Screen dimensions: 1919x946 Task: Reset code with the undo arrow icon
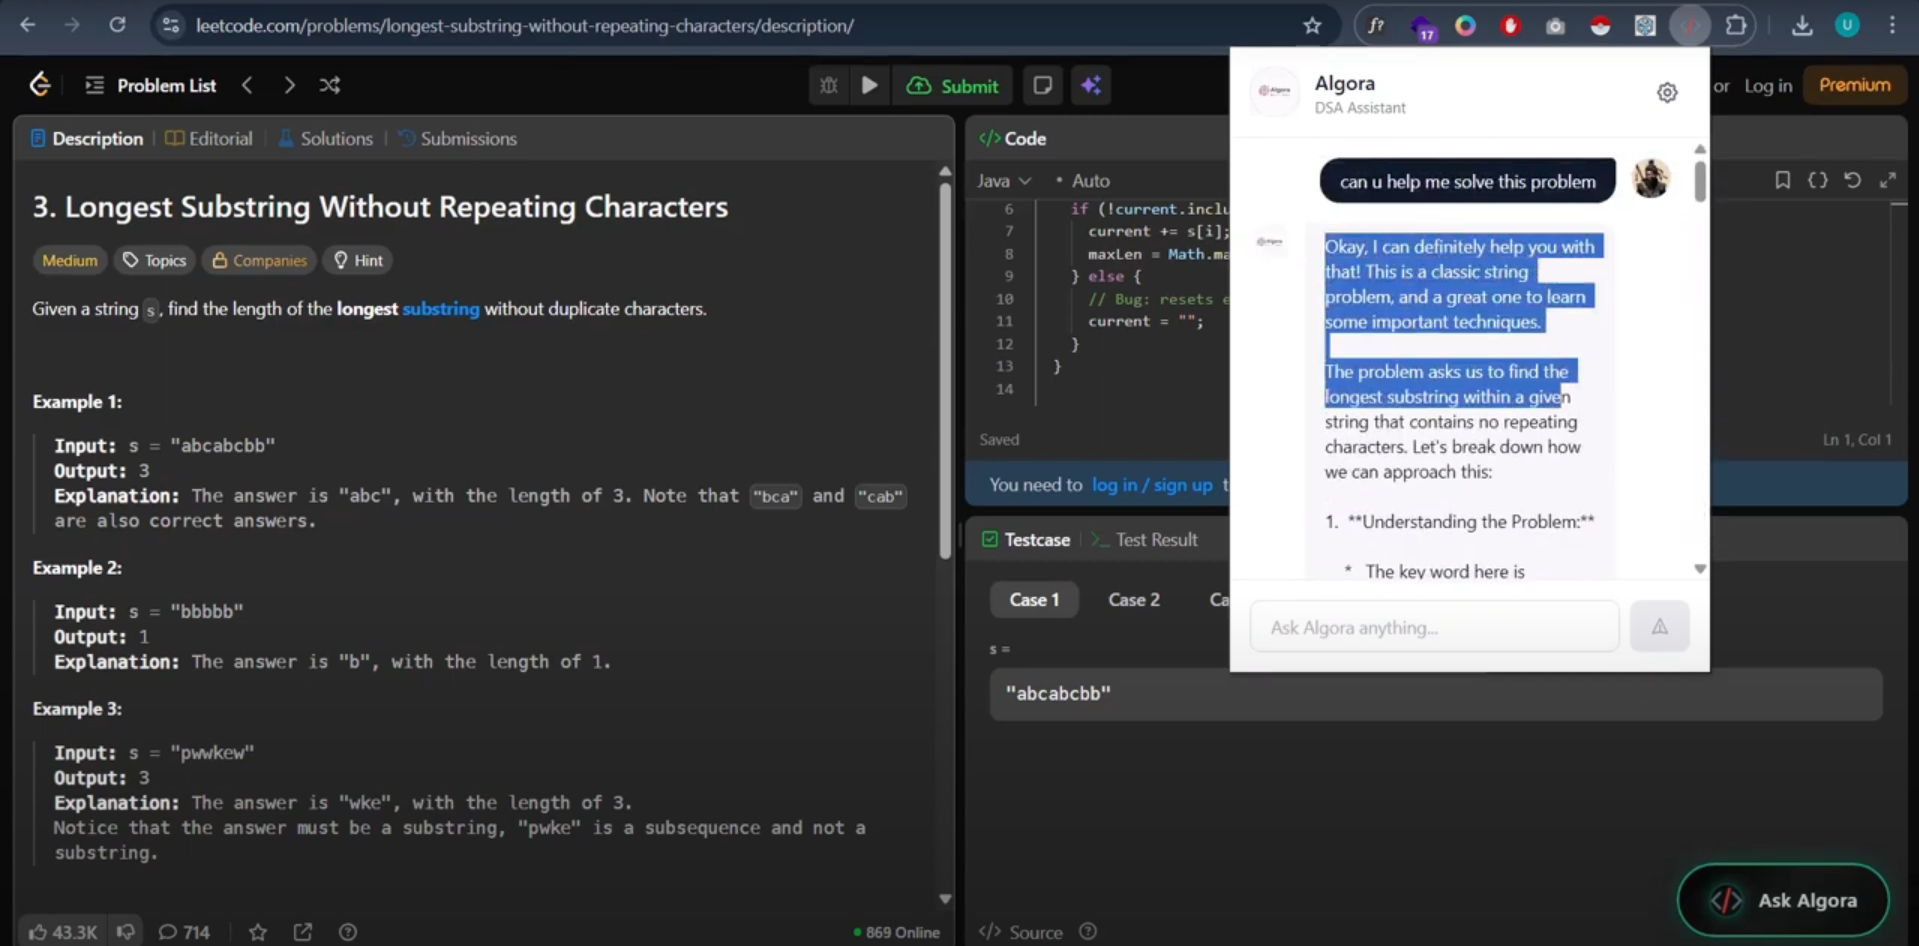click(x=1852, y=180)
